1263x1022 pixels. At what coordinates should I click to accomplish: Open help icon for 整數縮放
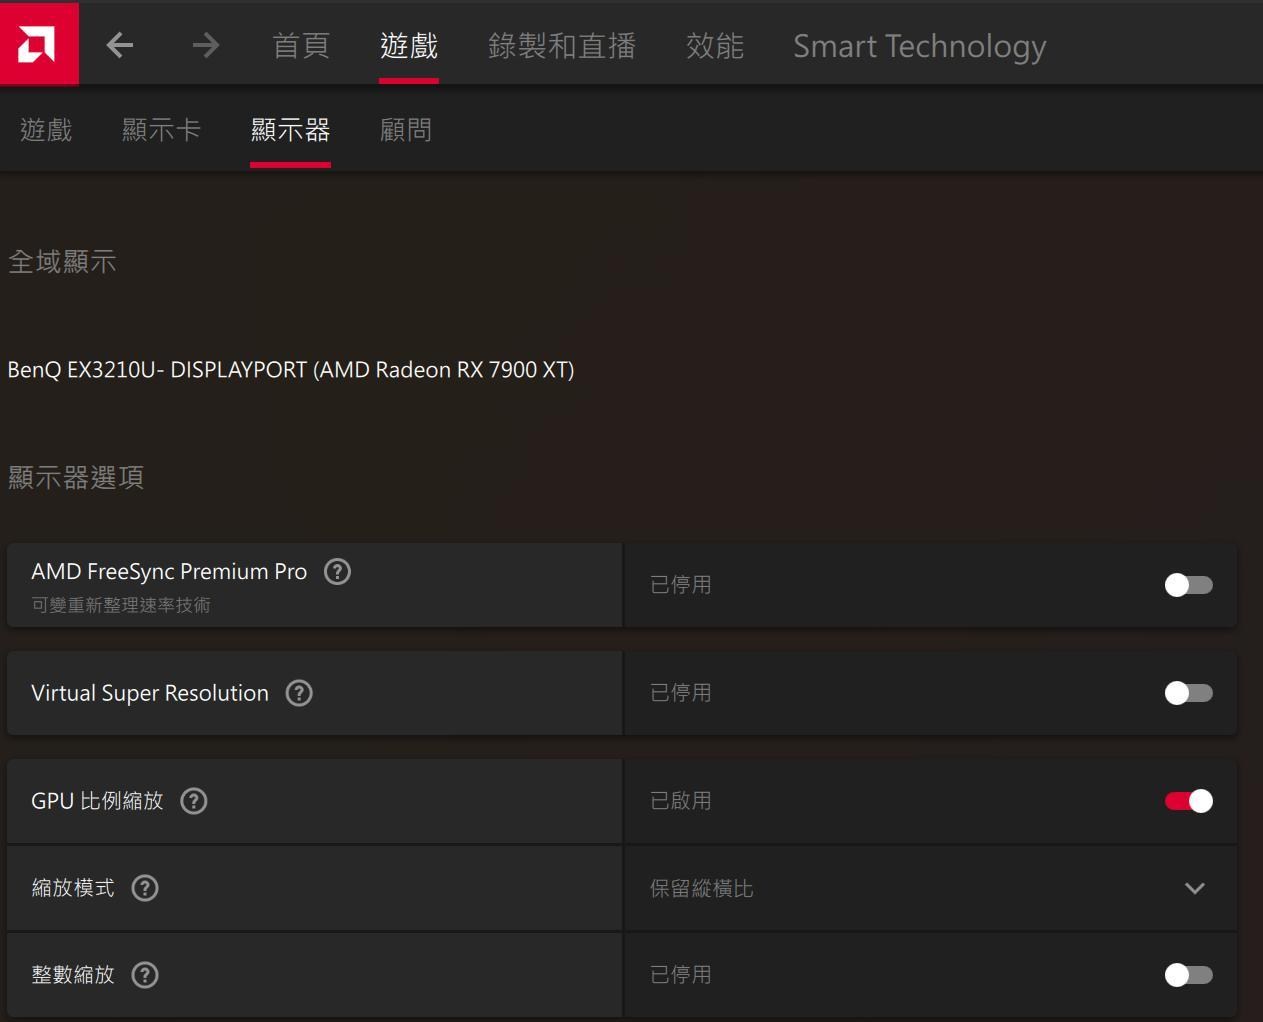pos(145,975)
